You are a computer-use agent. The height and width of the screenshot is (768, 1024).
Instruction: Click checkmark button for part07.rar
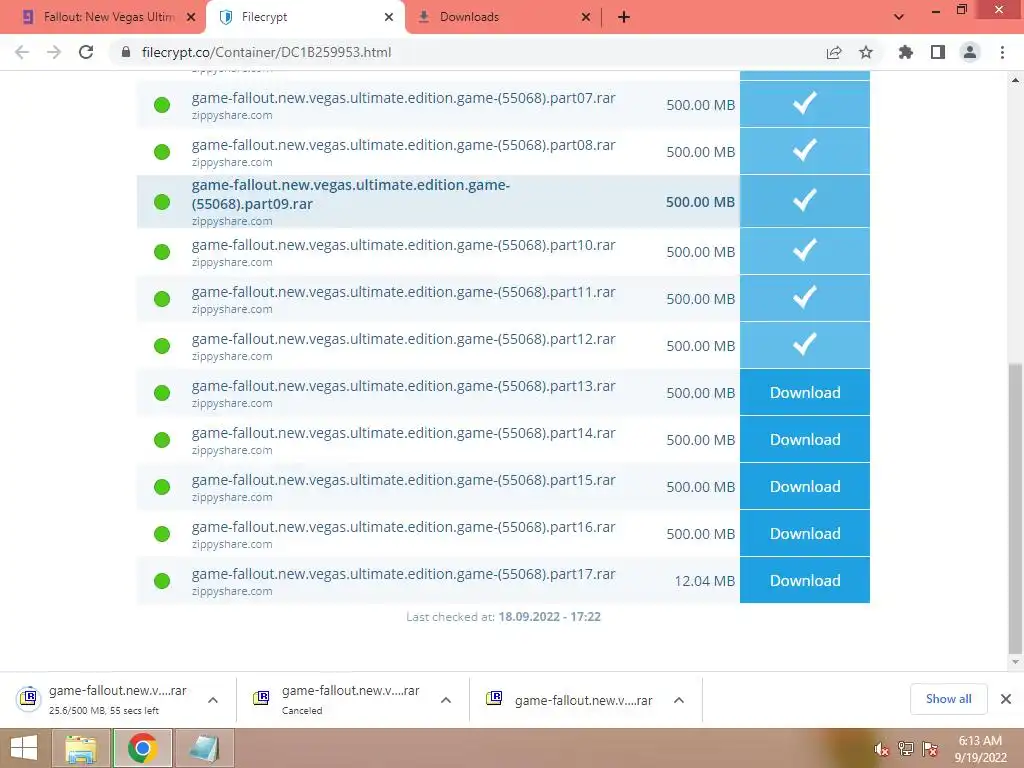[805, 104]
